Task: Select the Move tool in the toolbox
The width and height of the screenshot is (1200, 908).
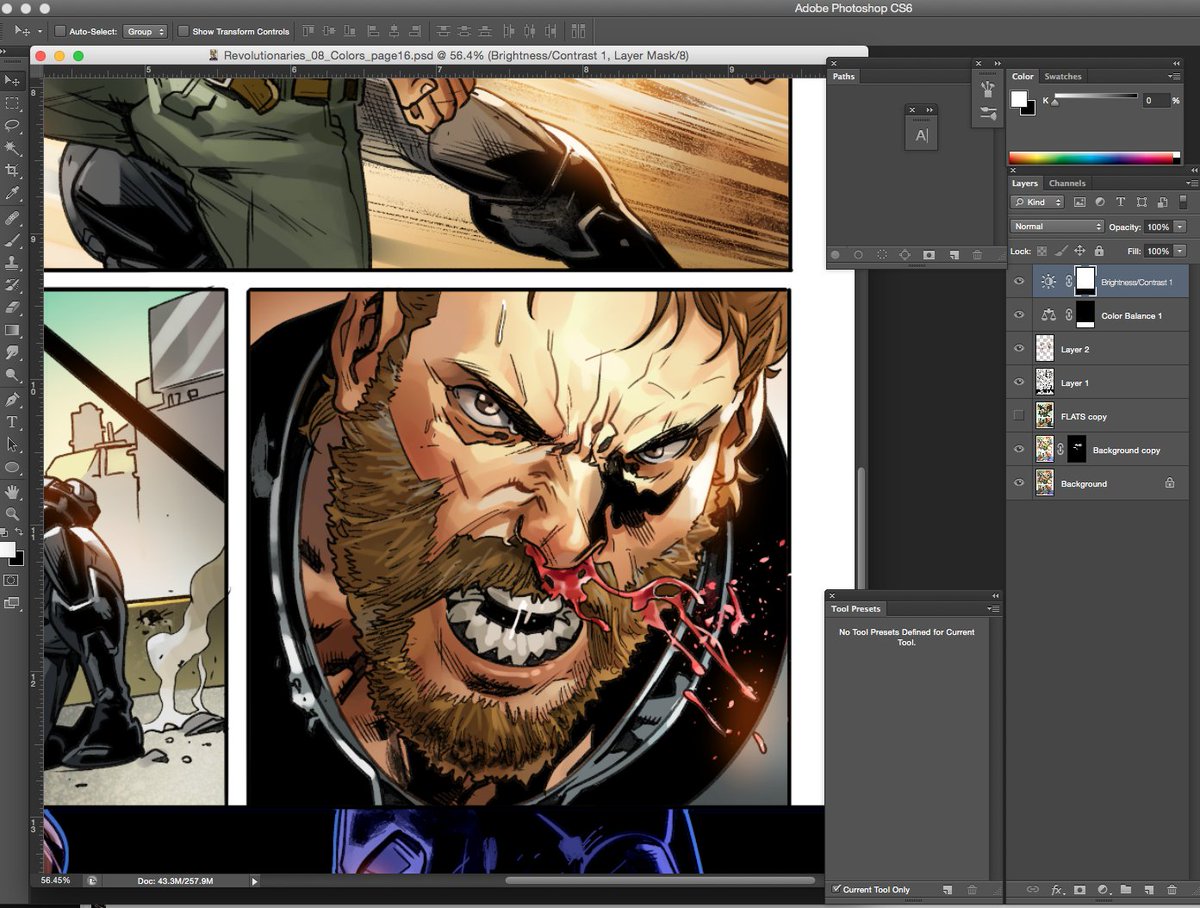Action: coord(12,80)
